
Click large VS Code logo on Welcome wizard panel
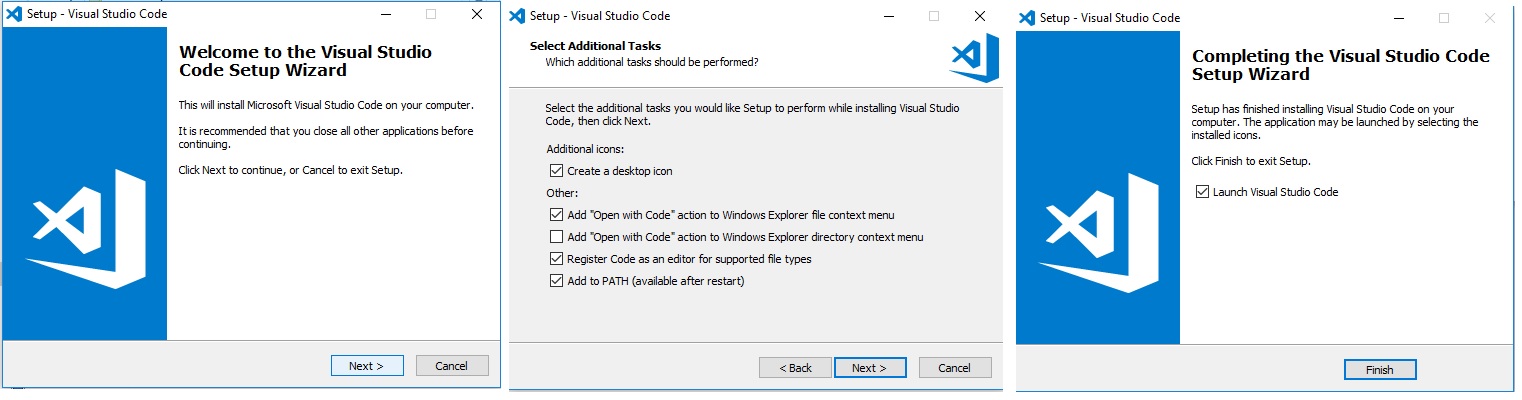(87, 229)
